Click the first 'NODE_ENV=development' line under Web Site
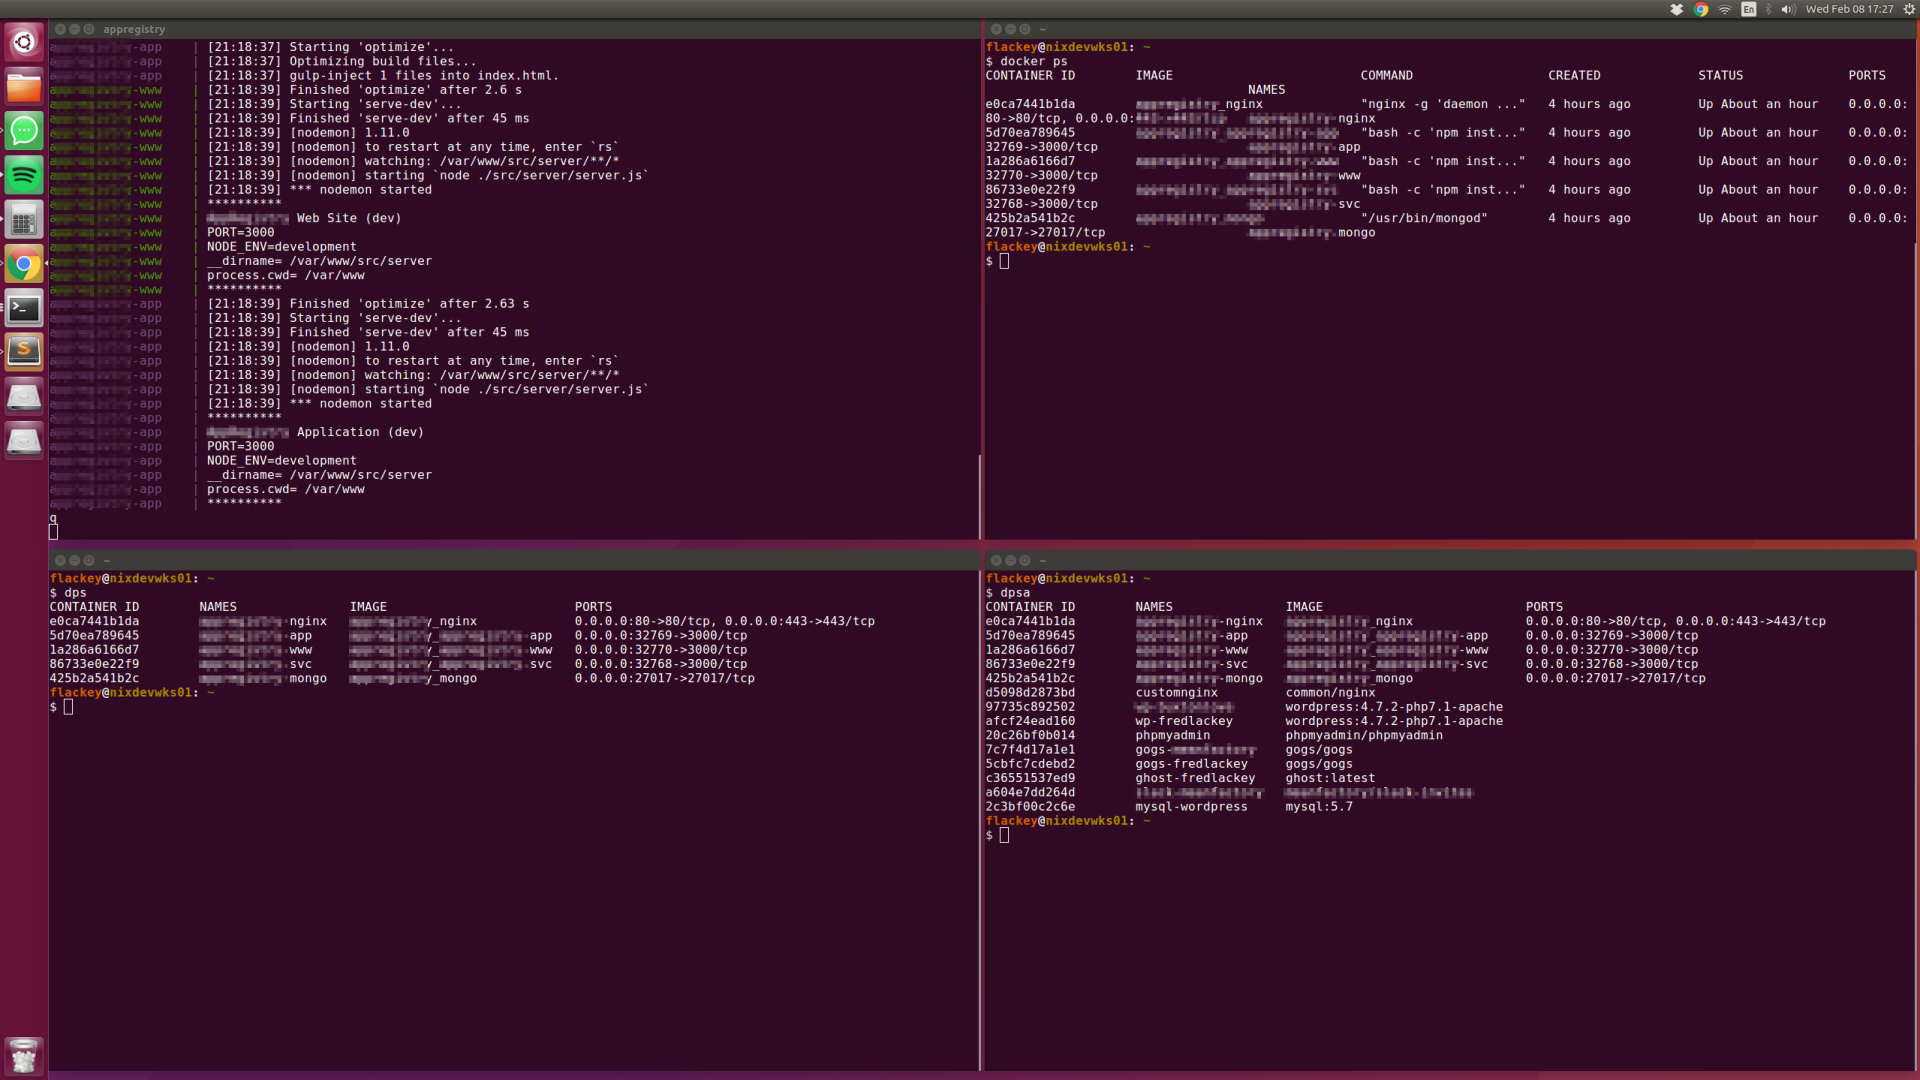This screenshot has width=1920, height=1080. click(281, 247)
